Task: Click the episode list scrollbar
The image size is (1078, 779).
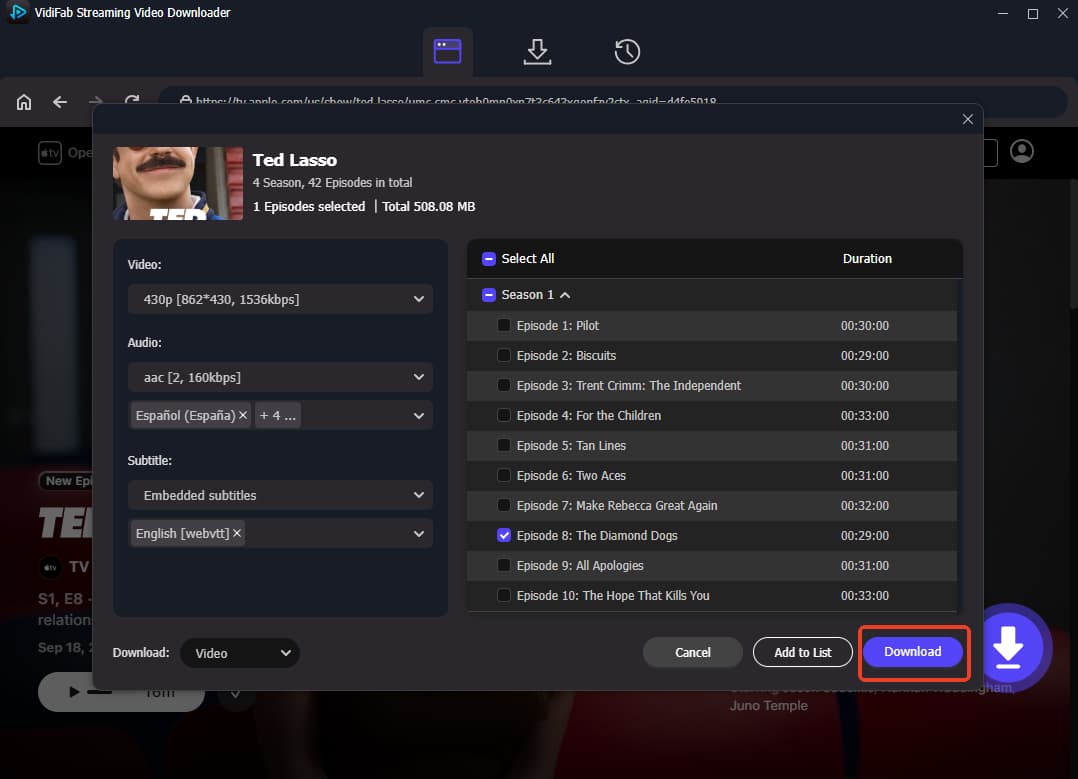Action: 959,445
